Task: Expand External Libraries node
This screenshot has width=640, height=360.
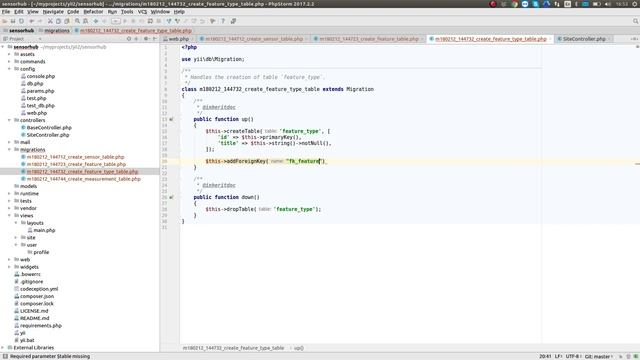Action: pos(3,348)
